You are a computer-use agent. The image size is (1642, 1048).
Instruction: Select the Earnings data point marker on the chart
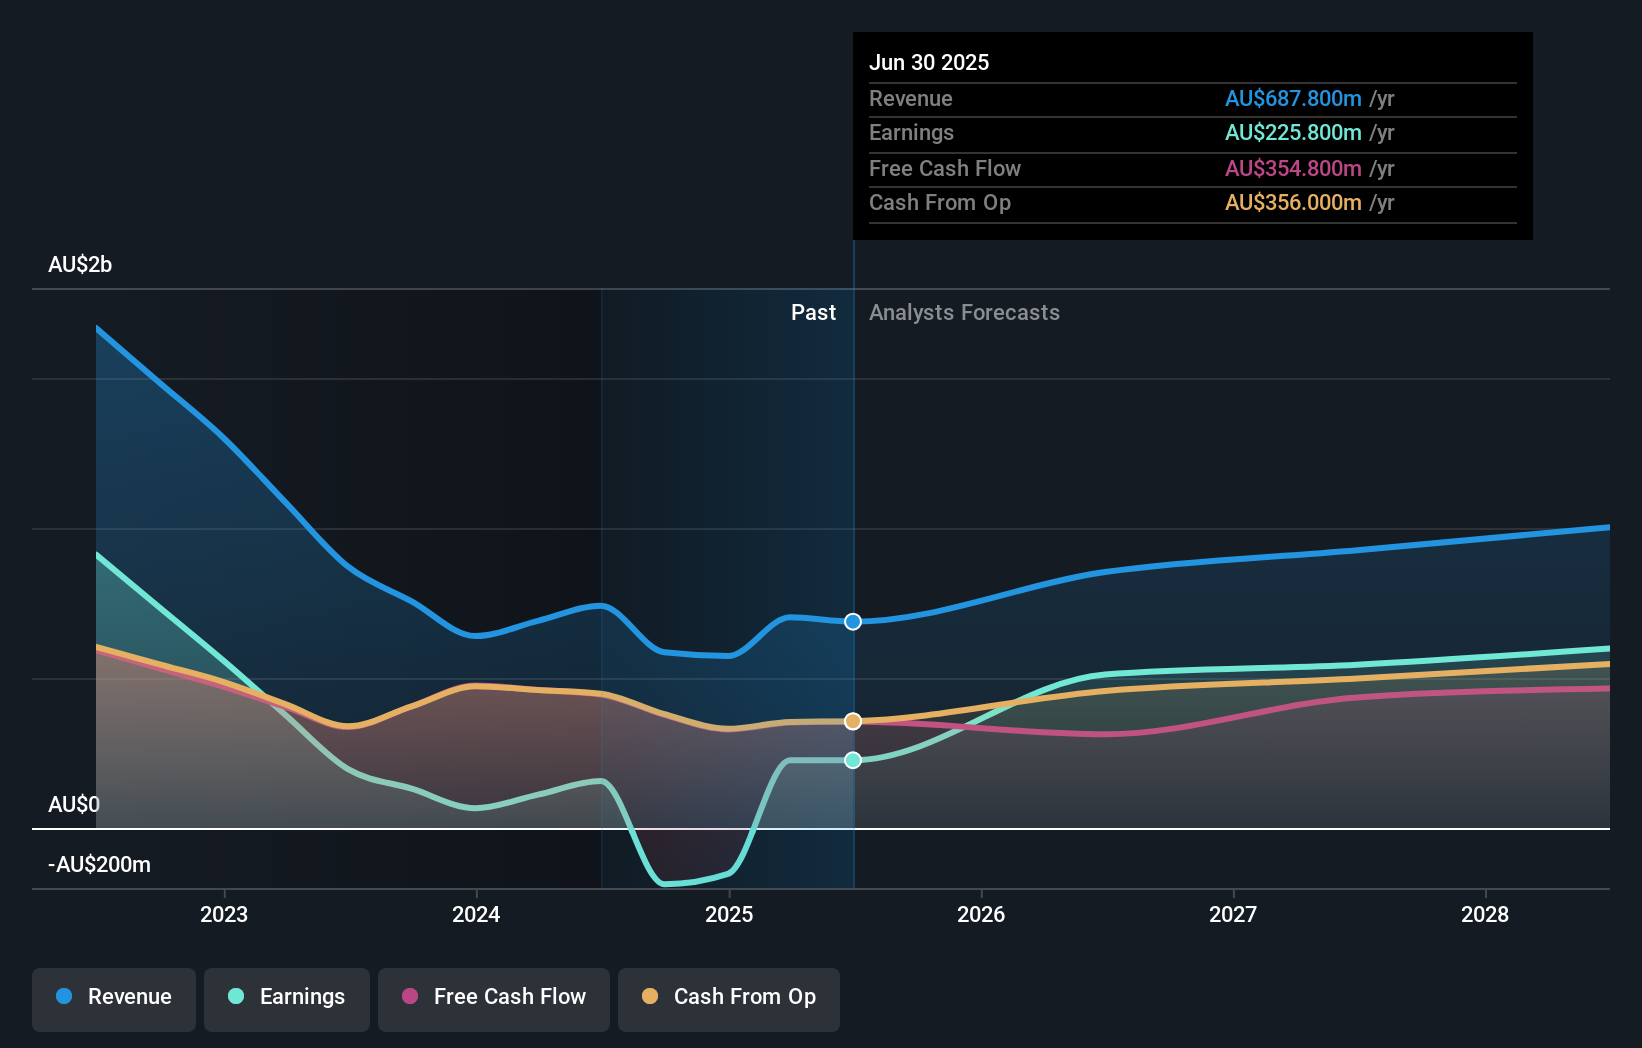tap(853, 760)
